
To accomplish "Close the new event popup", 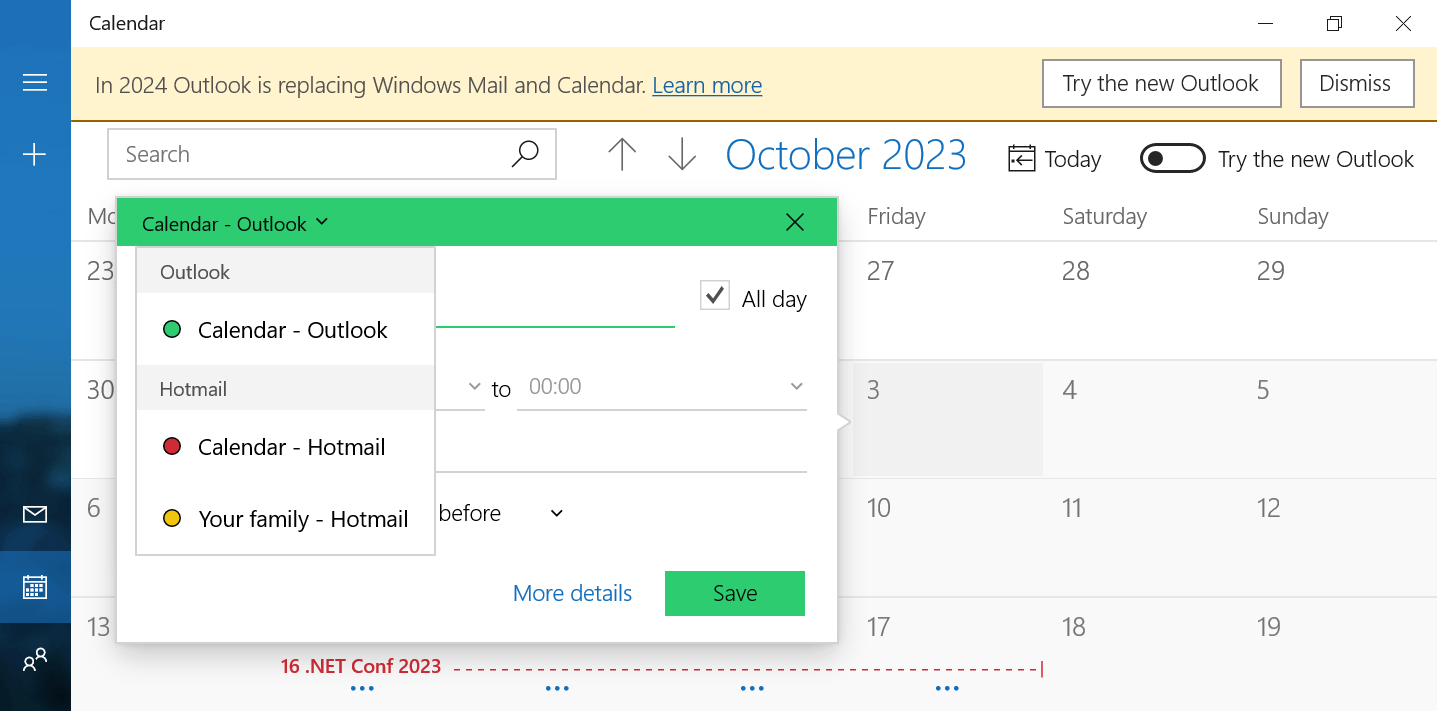I will point(795,222).
